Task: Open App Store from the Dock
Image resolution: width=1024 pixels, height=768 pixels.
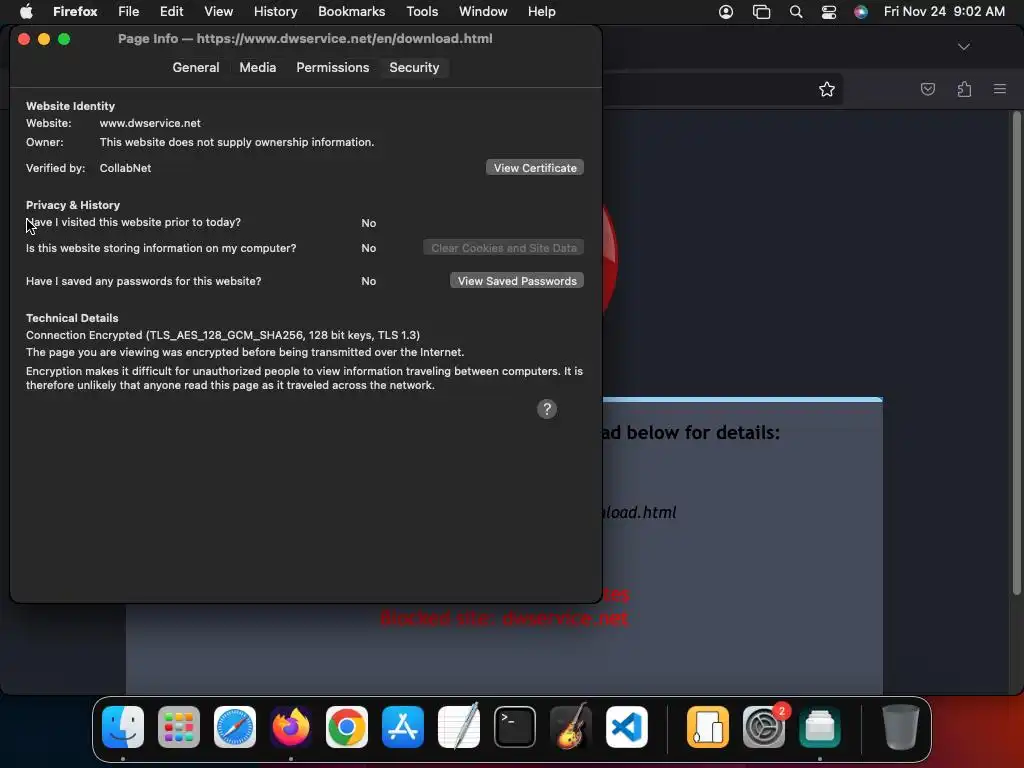Action: click(x=403, y=727)
